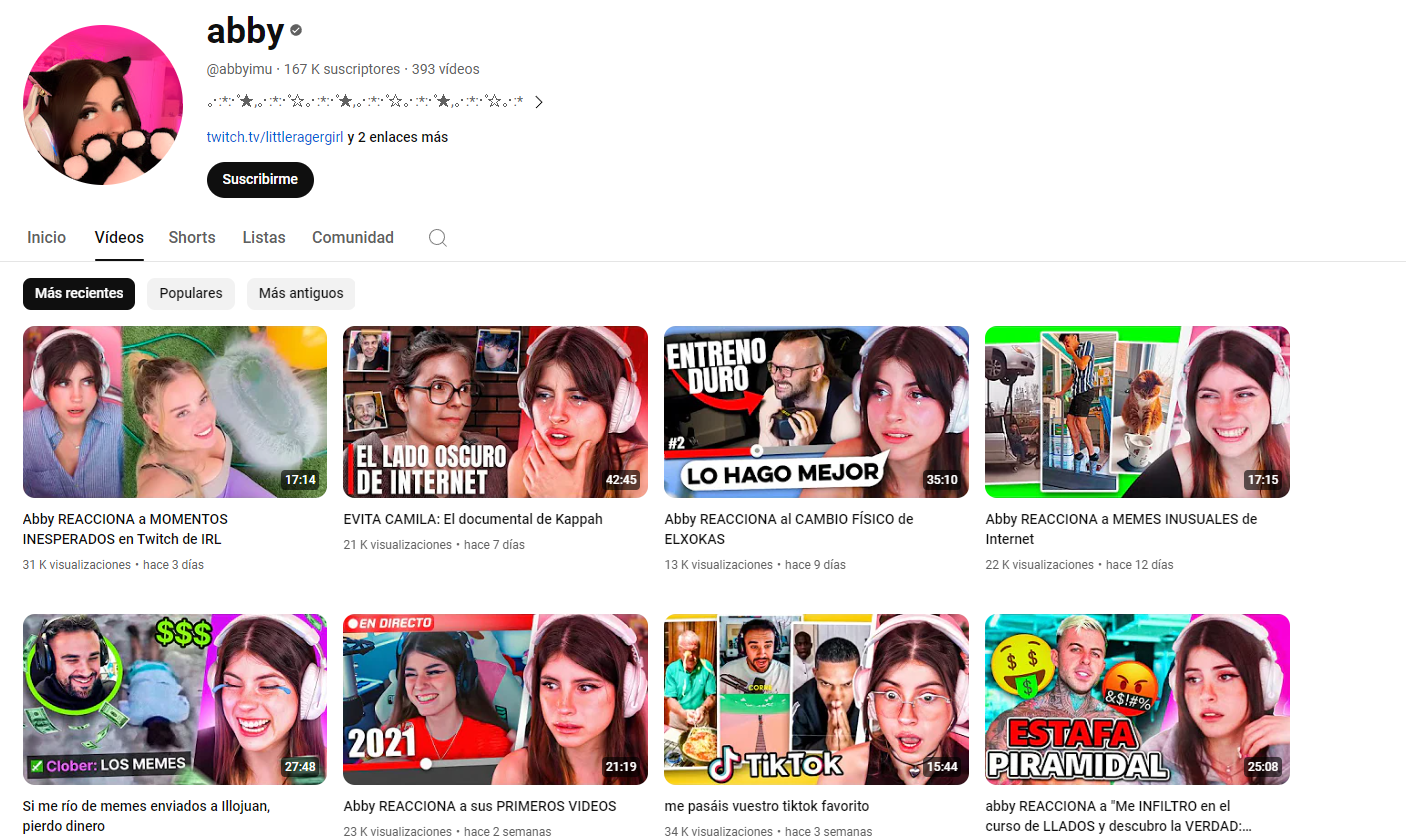This screenshot has height=838, width=1406.
Task: Play the 17:14 Twitch IRL moments thumbnail
Action: click(x=175, y=412)
